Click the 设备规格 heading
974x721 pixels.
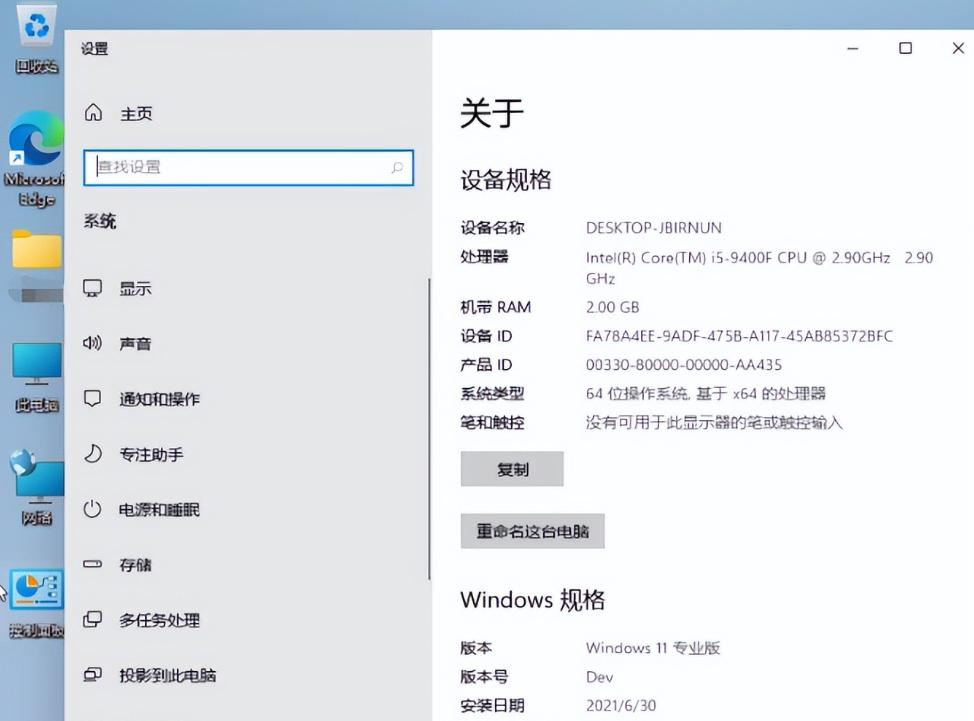[506, 179]
